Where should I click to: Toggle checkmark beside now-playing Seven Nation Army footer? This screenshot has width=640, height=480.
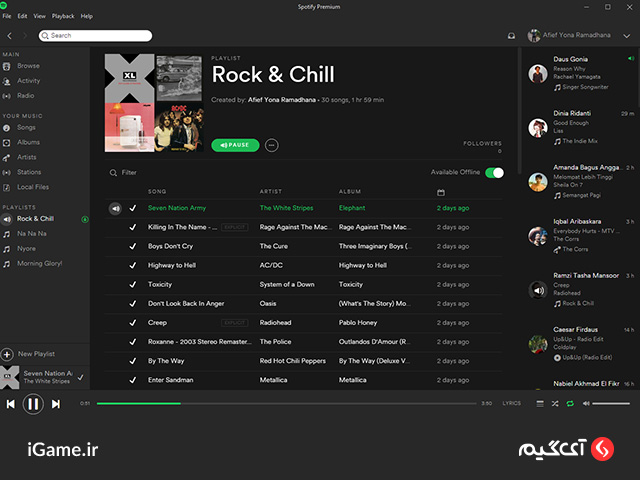tap(80, 378)
